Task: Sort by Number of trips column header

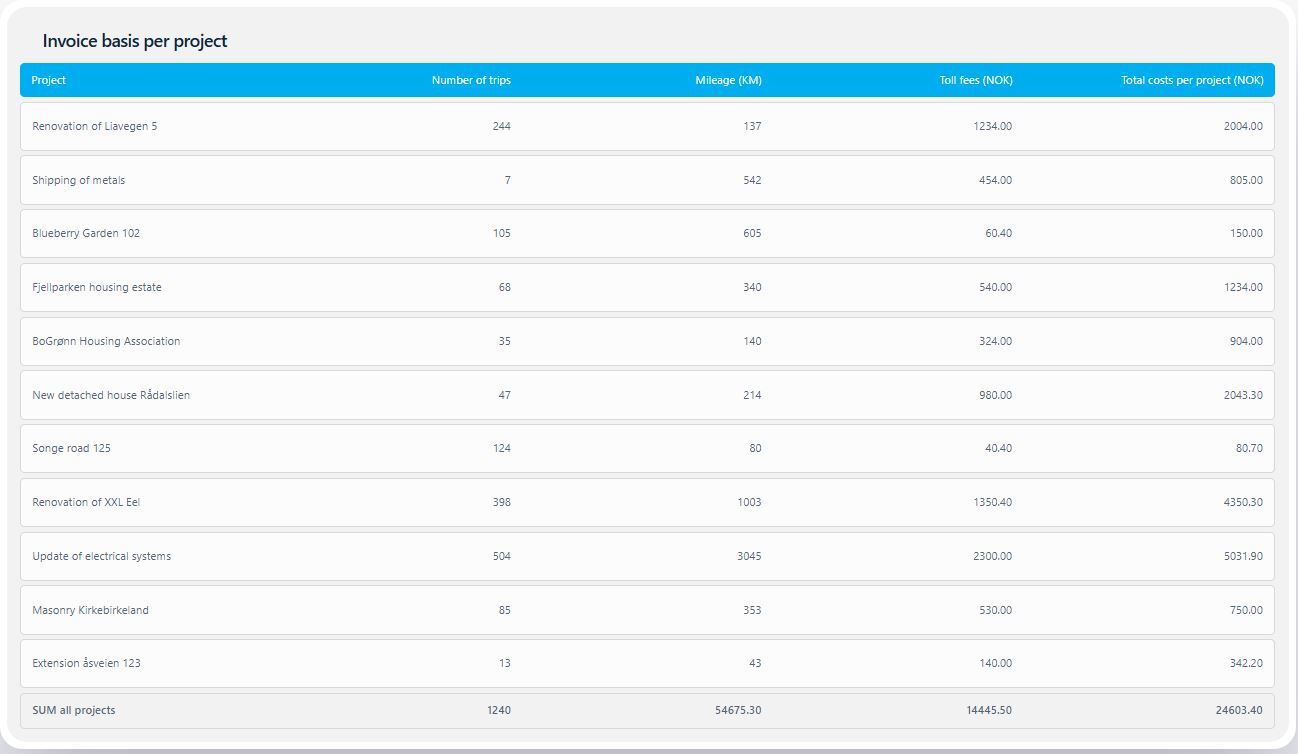Action: coord(471,80)
